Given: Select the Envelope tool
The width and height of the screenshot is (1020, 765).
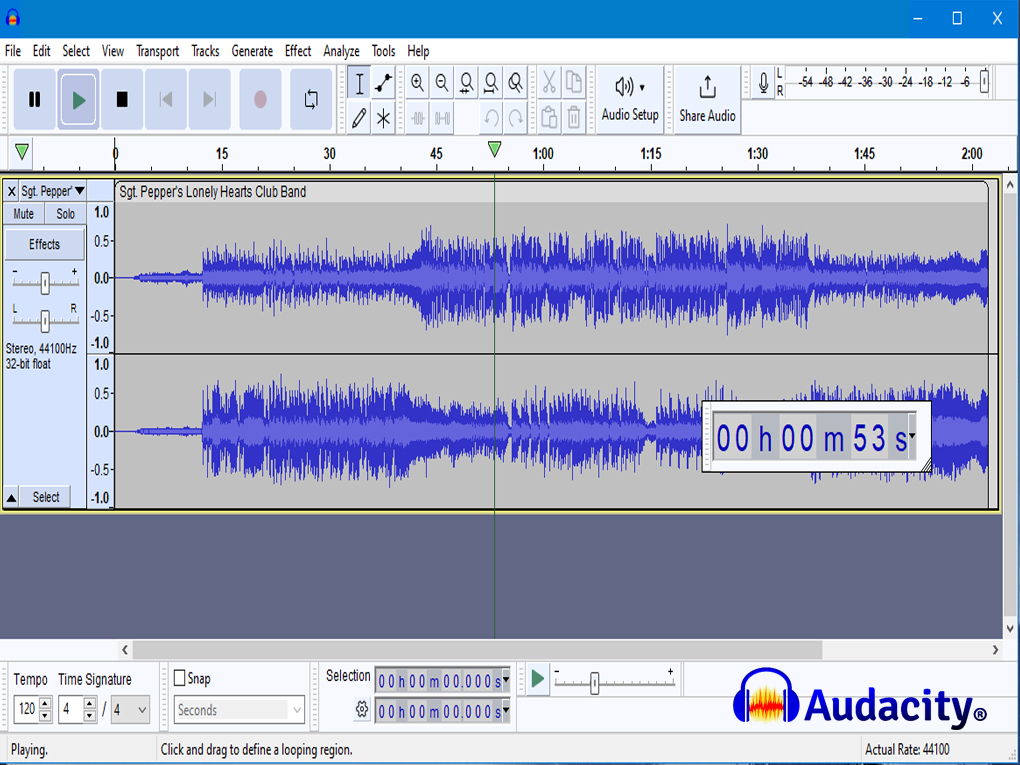Looking at the screenshot, I should click(x=383, y=83).
